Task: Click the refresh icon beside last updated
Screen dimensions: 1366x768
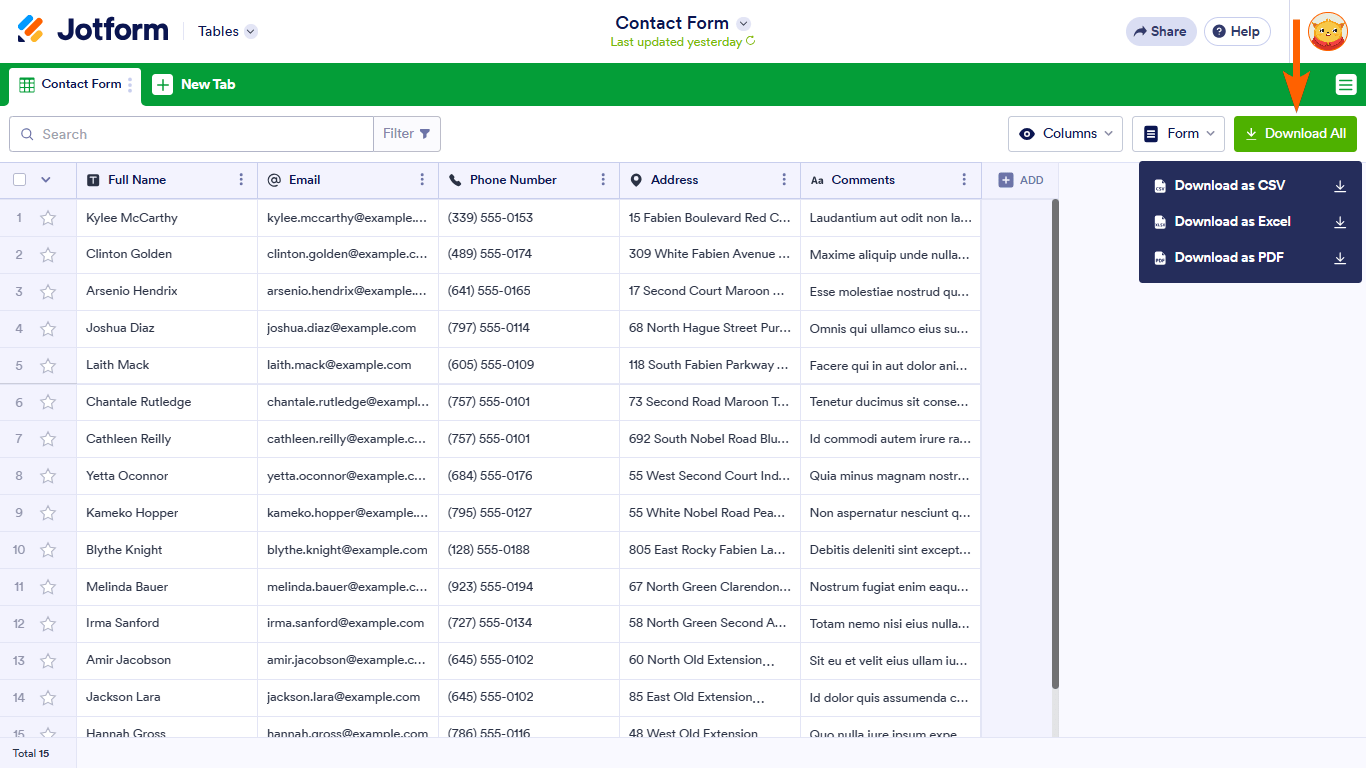Action: (x=750, y=42)
